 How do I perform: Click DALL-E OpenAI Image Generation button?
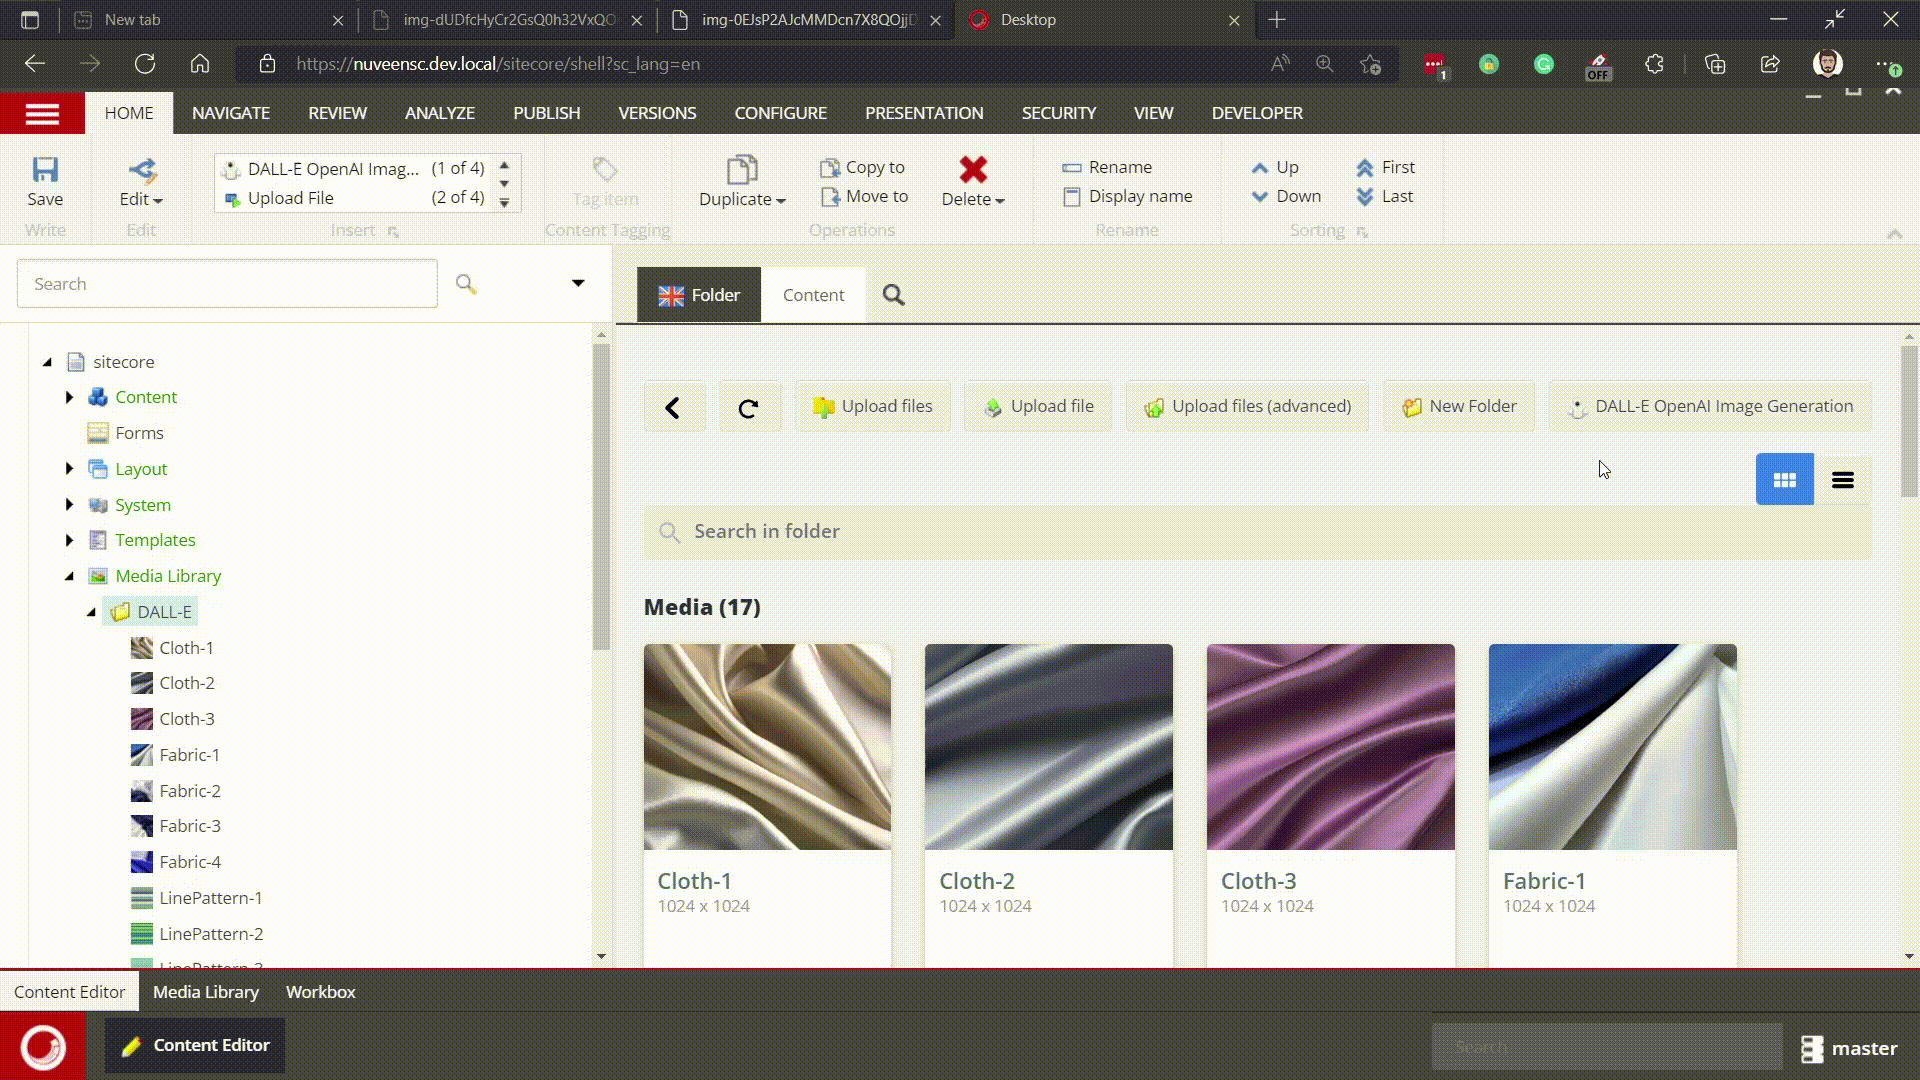(x=1710, y=407)
